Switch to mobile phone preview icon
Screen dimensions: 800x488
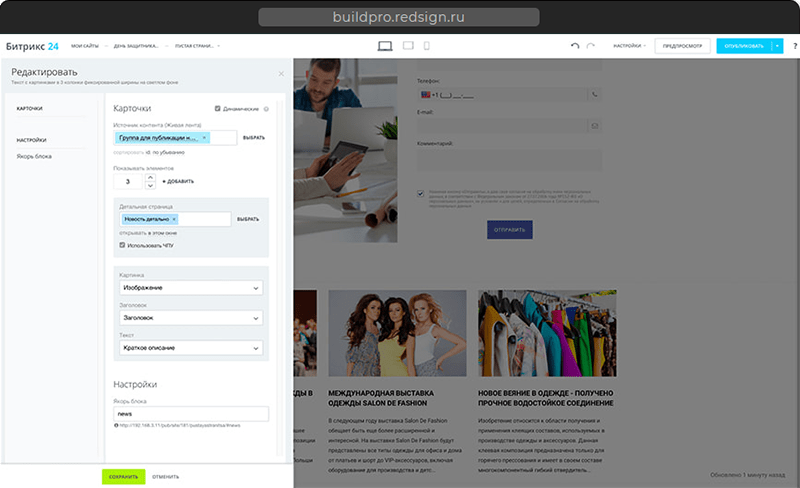click(x=427, y=45)
